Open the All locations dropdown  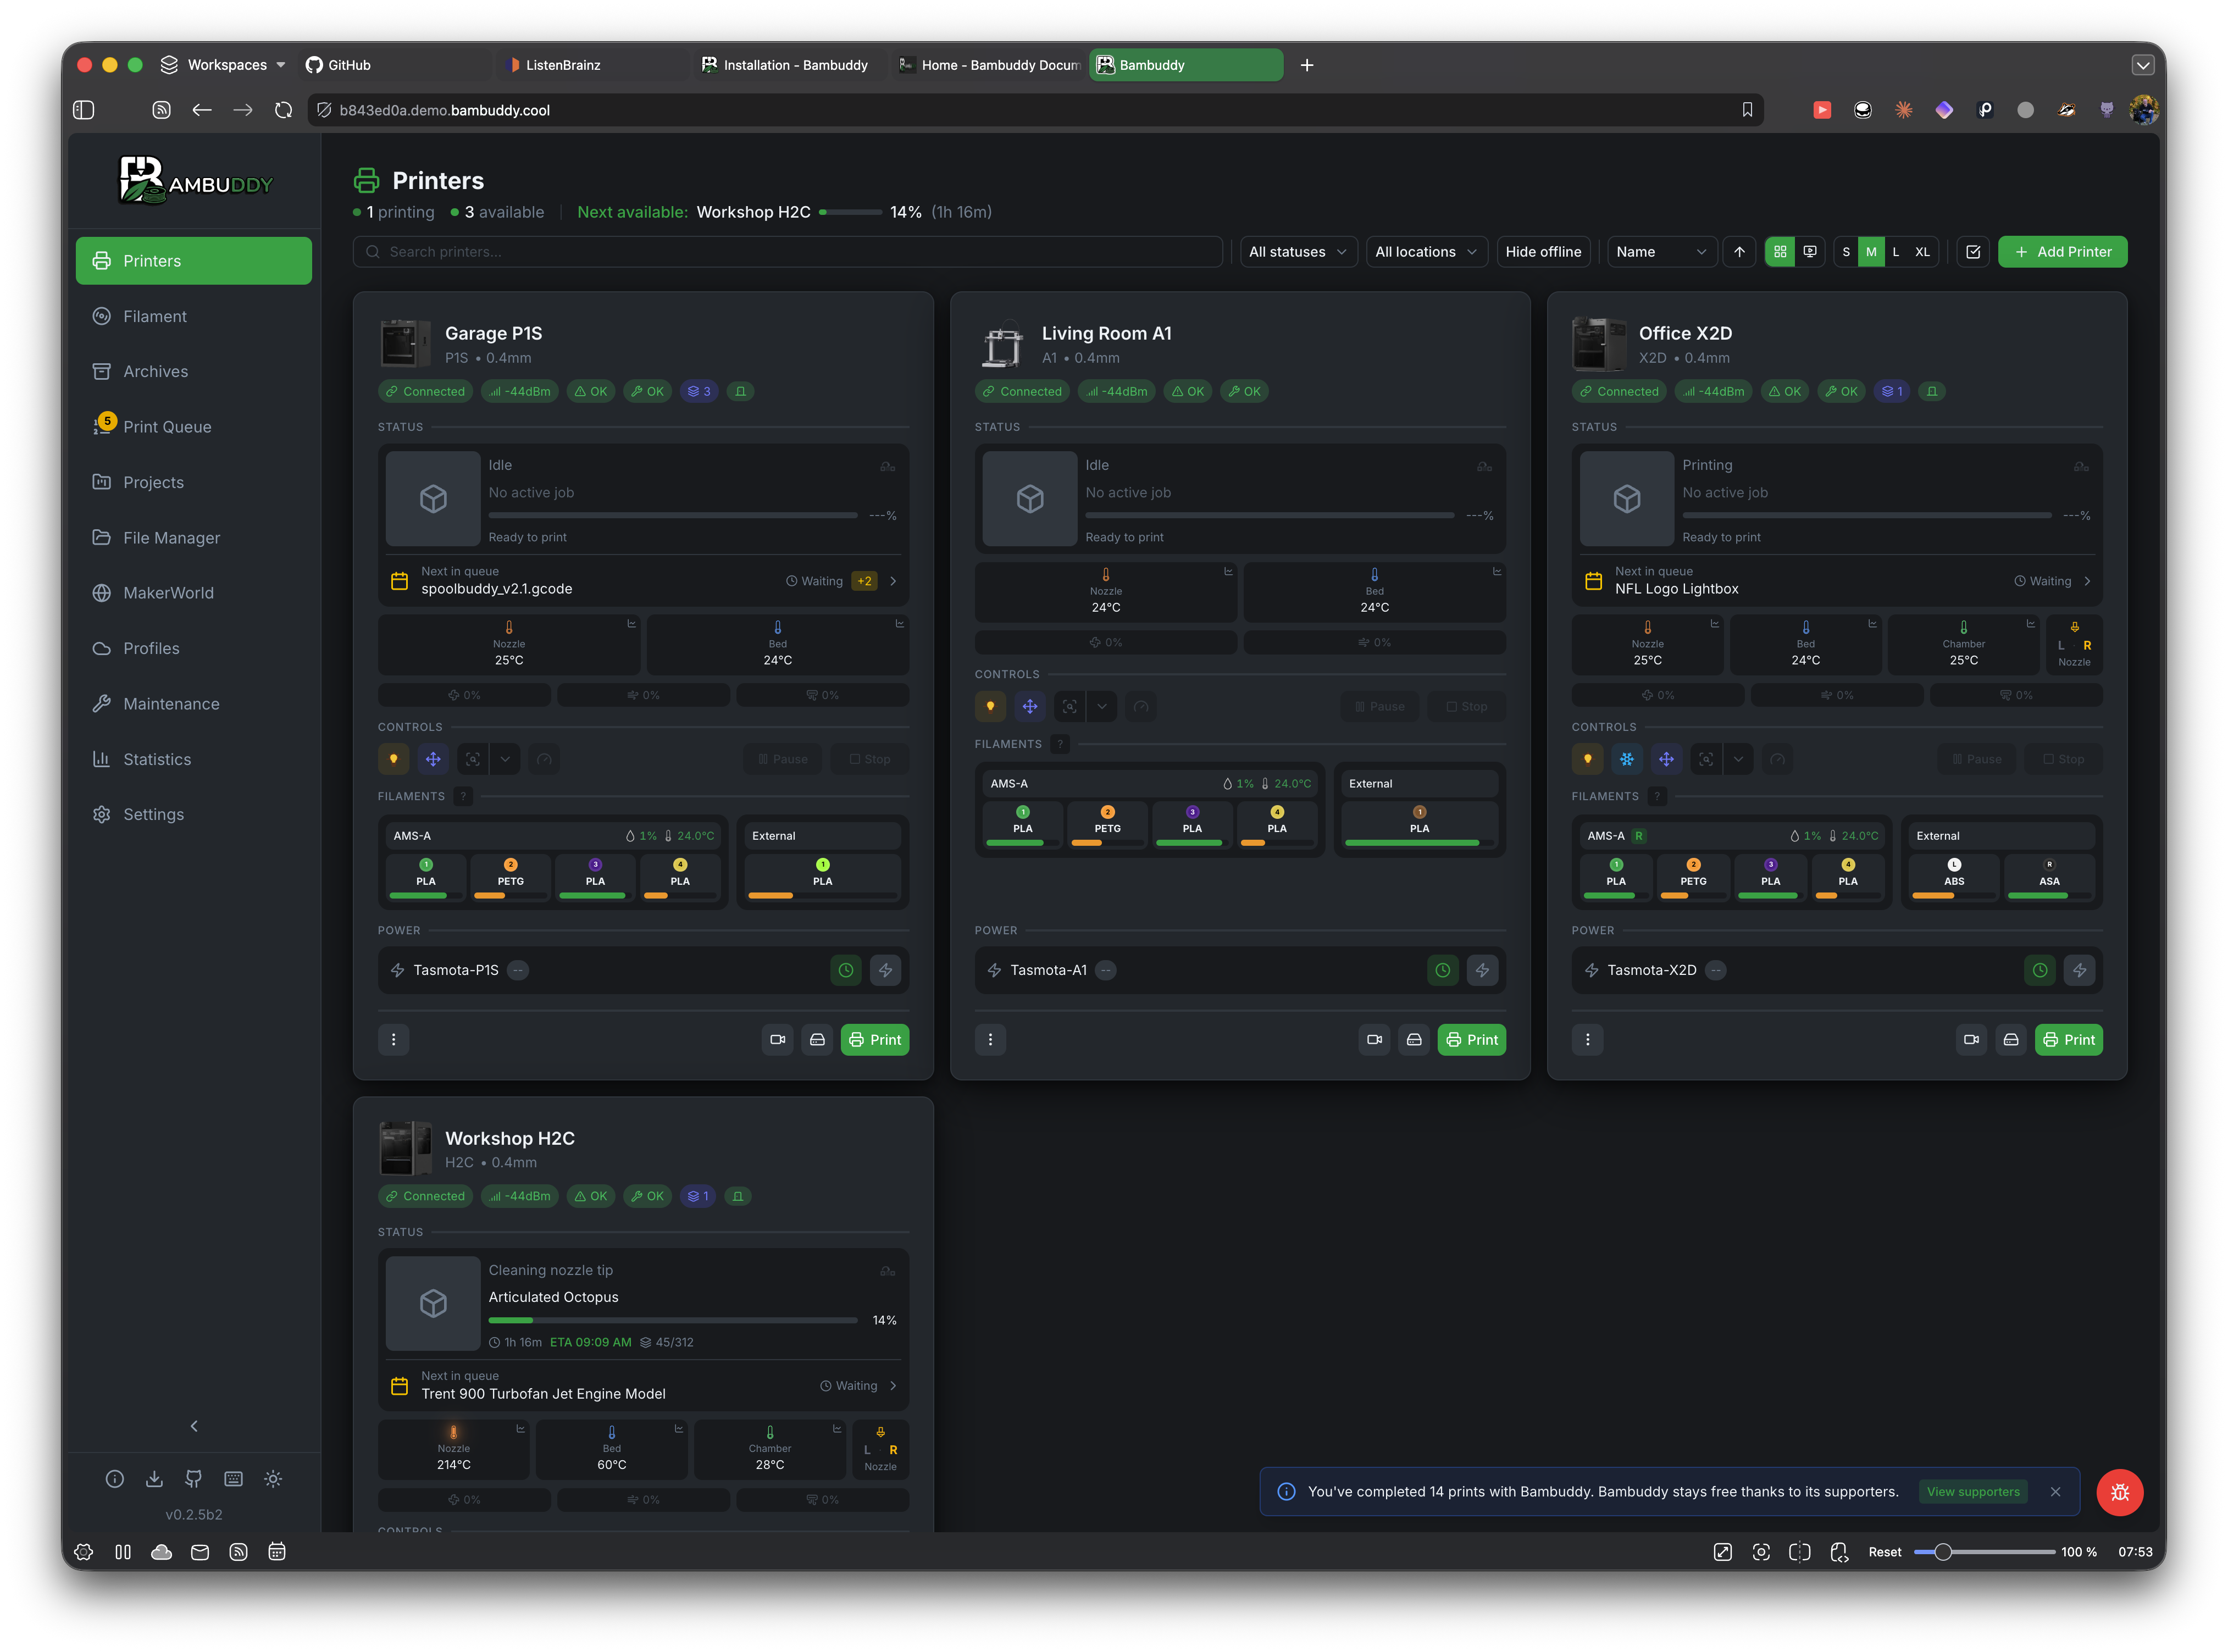click(x=1426, y=252)
